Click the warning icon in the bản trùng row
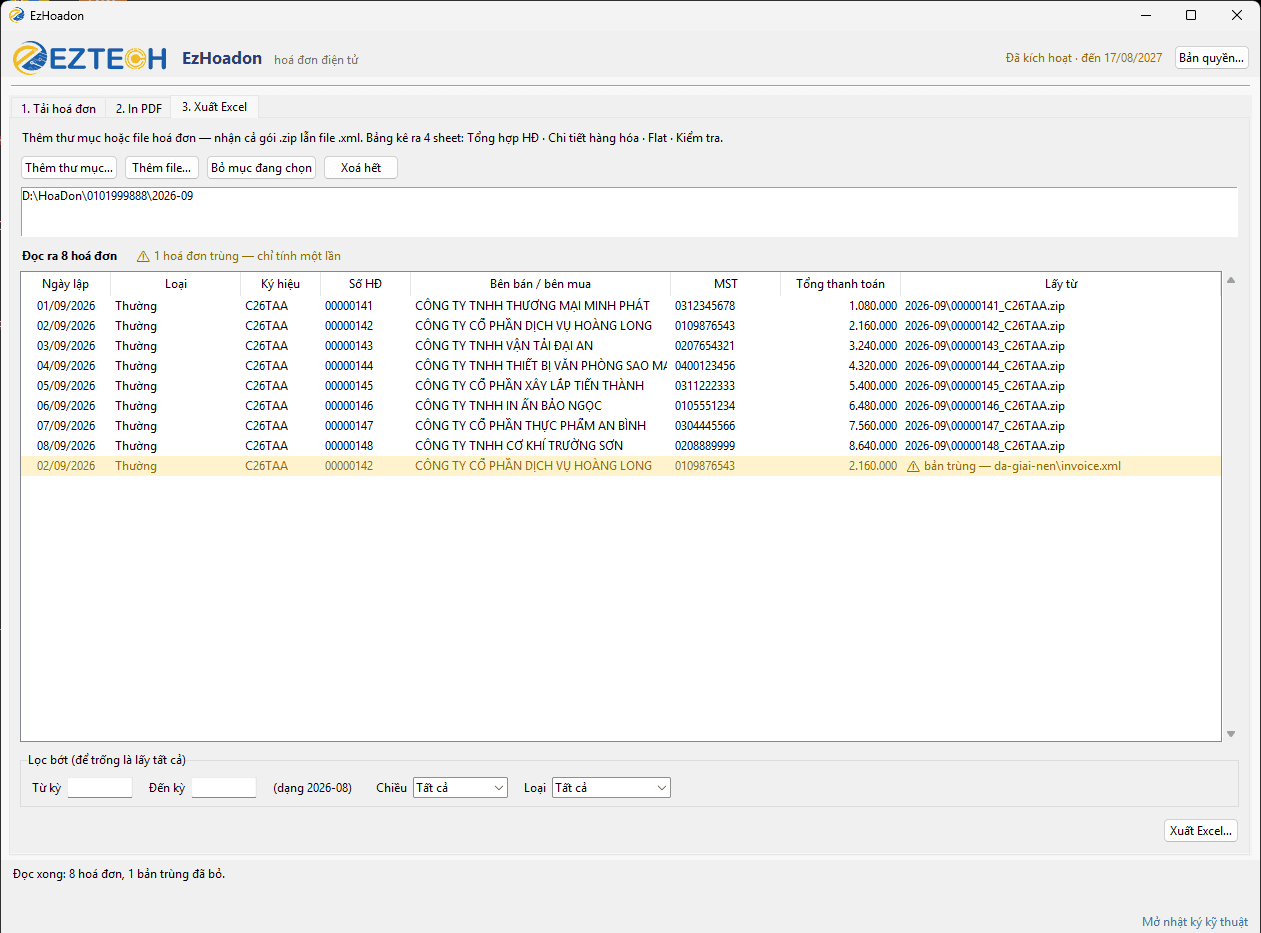 912,466
